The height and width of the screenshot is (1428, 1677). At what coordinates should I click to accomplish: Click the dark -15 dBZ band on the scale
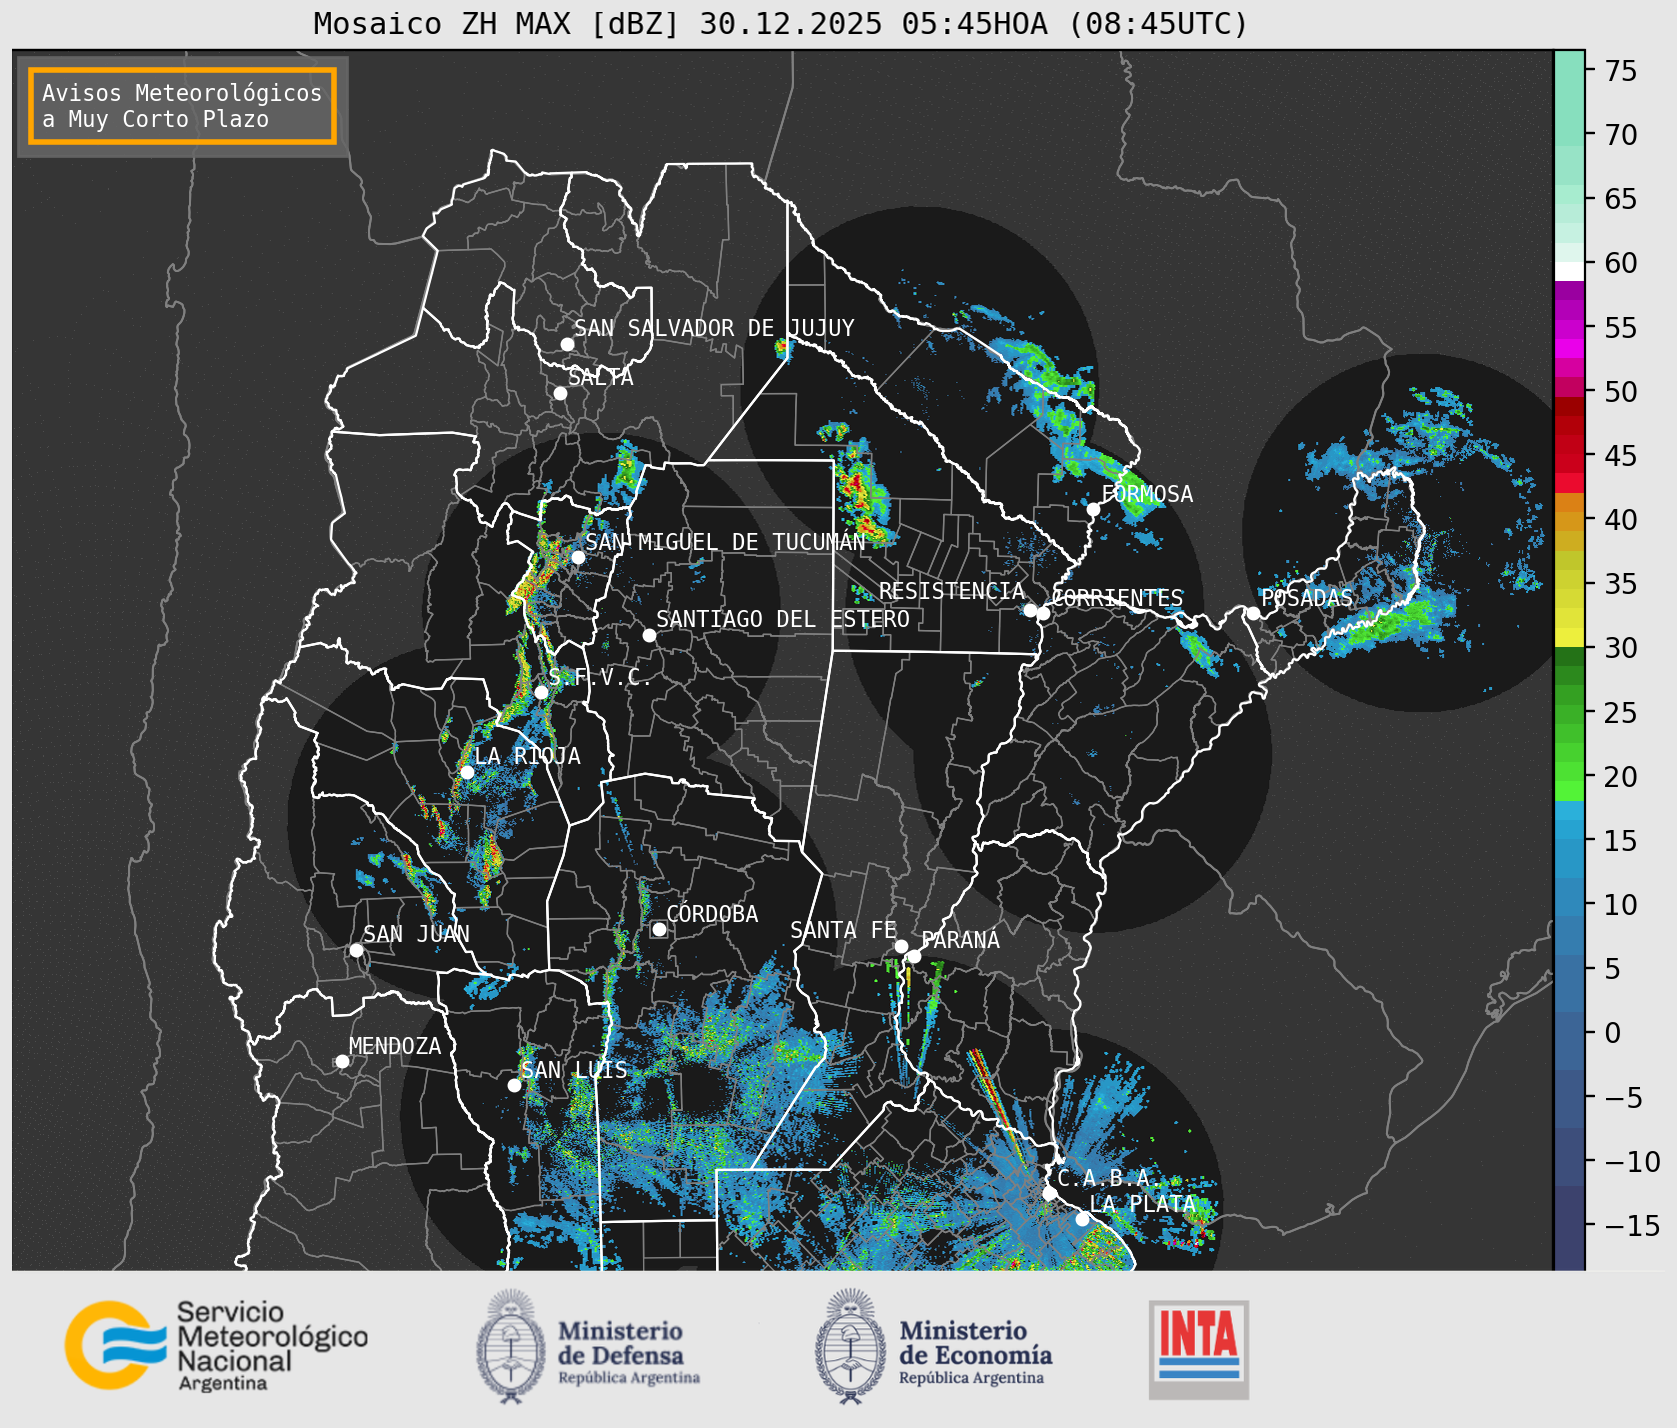click(x=1569, y=1227)
